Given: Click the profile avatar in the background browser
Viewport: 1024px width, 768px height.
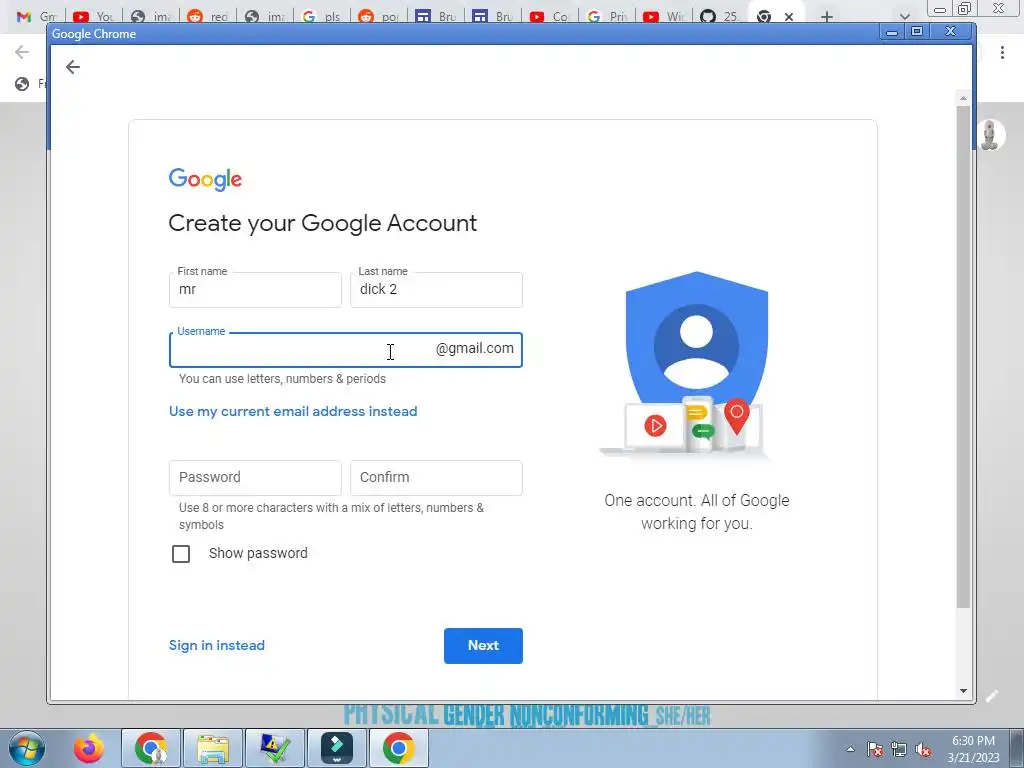Looking at the screenshot, I should pyautogui.click(x=991, y=135).
